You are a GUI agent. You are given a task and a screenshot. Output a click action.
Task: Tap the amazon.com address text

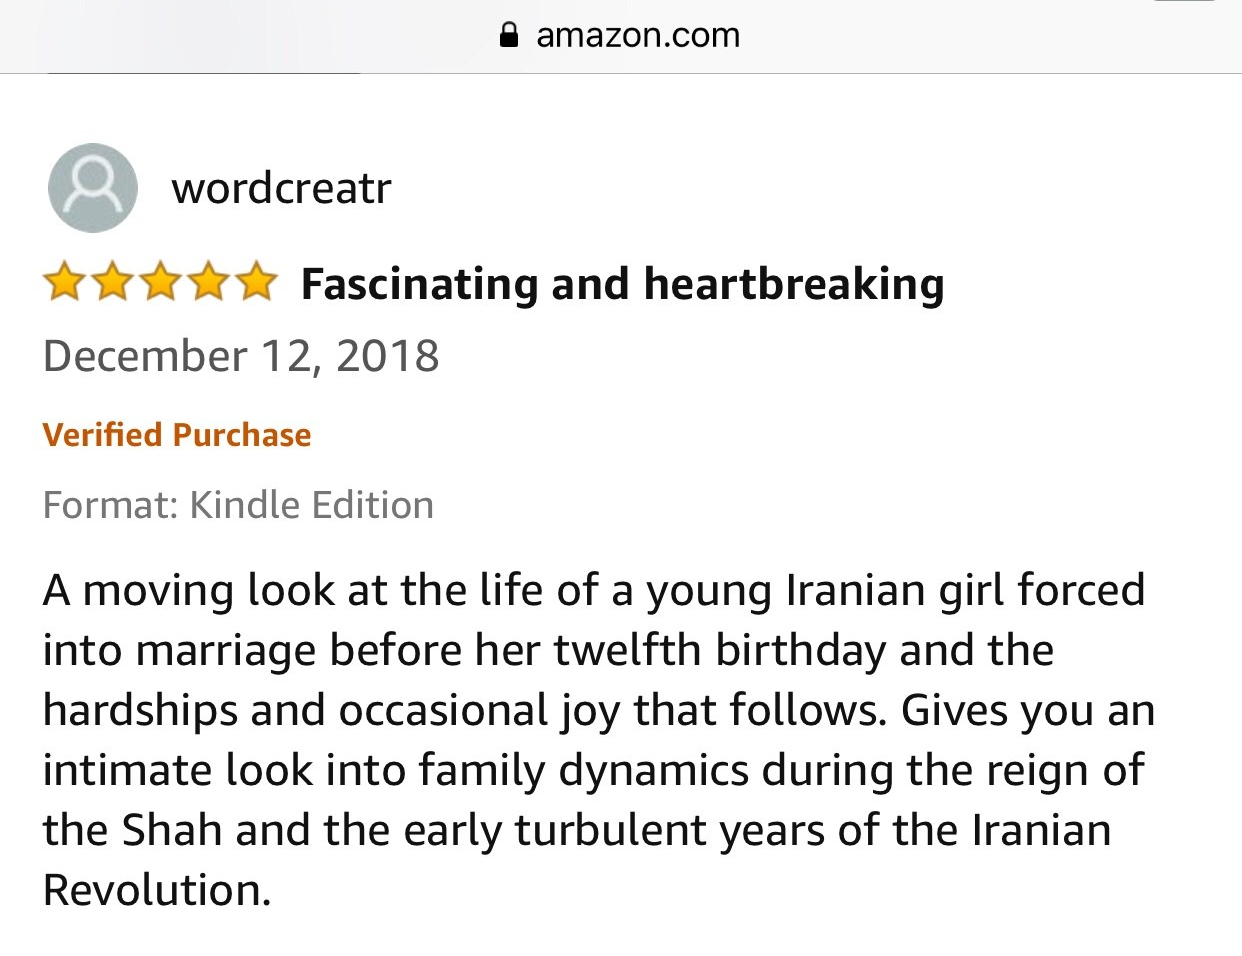[638, 36]
